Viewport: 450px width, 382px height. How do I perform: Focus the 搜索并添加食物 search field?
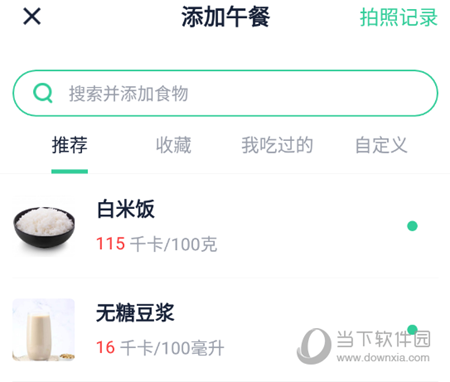click(x=225, y=93)
